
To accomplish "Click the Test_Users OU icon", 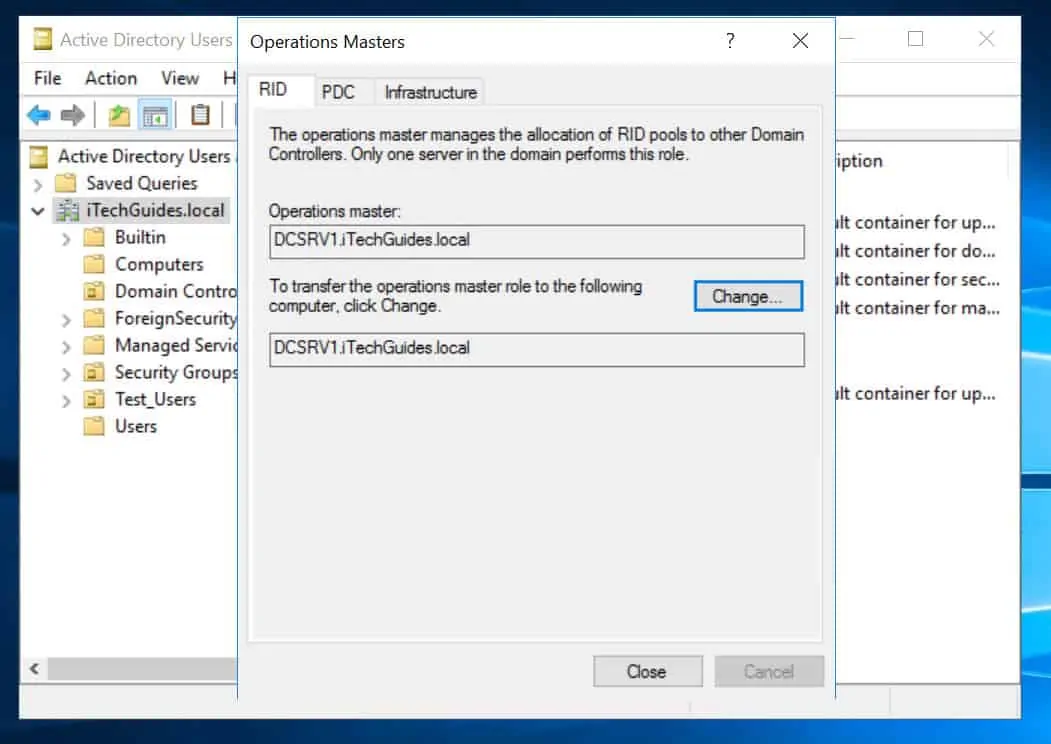I will [x=94, y=399].
